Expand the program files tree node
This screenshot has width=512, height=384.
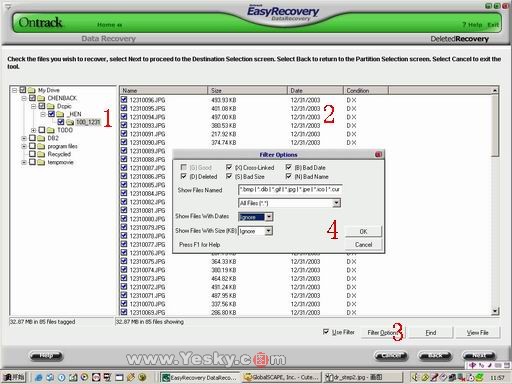tap(24, 146)
